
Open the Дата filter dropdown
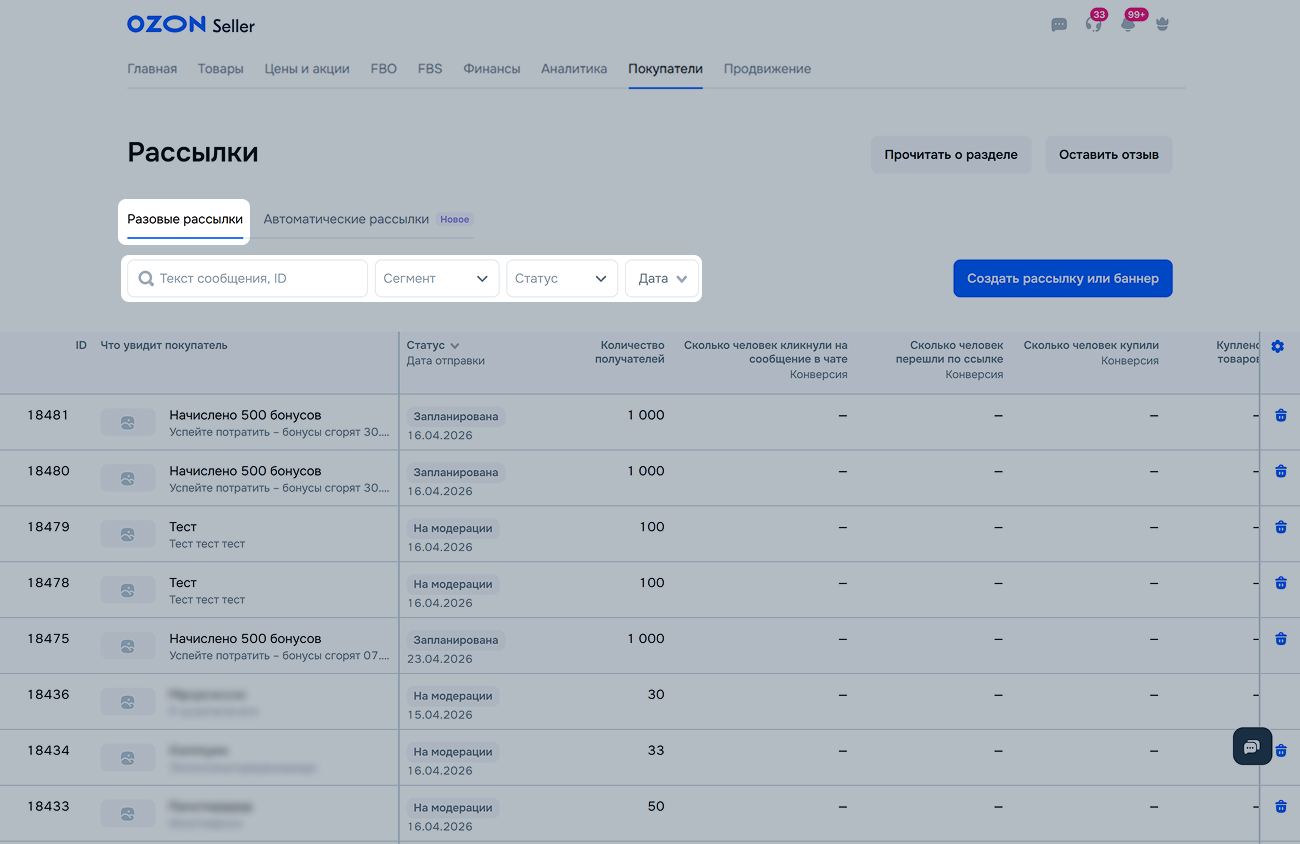662,279
